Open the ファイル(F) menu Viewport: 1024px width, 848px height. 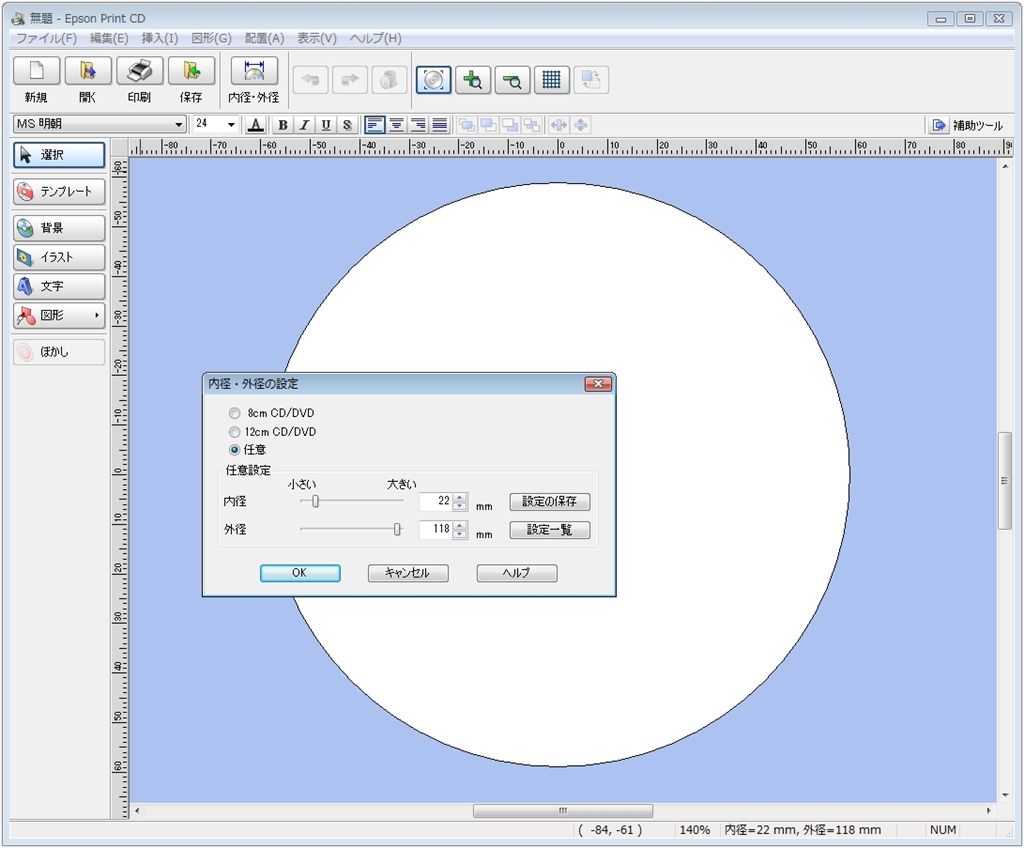[x=46, y=38]
